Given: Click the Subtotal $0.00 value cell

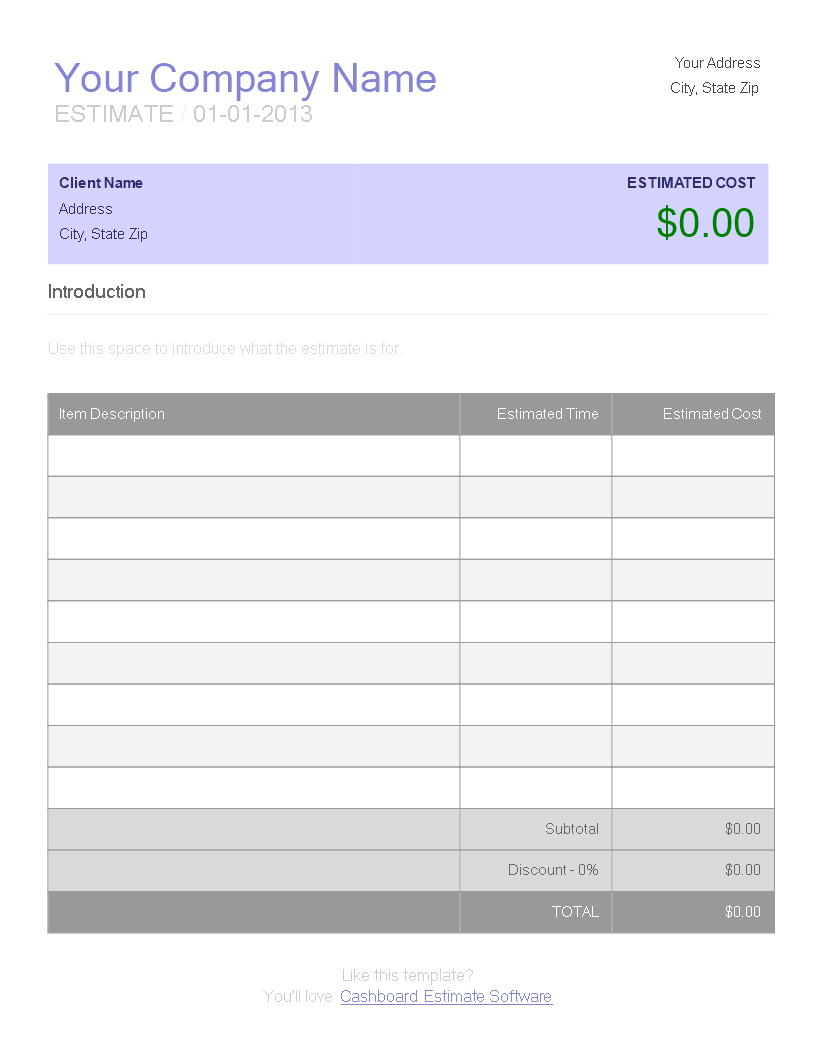Looking at the screenshot, I should pyautogui.click(x=693, y=829).
